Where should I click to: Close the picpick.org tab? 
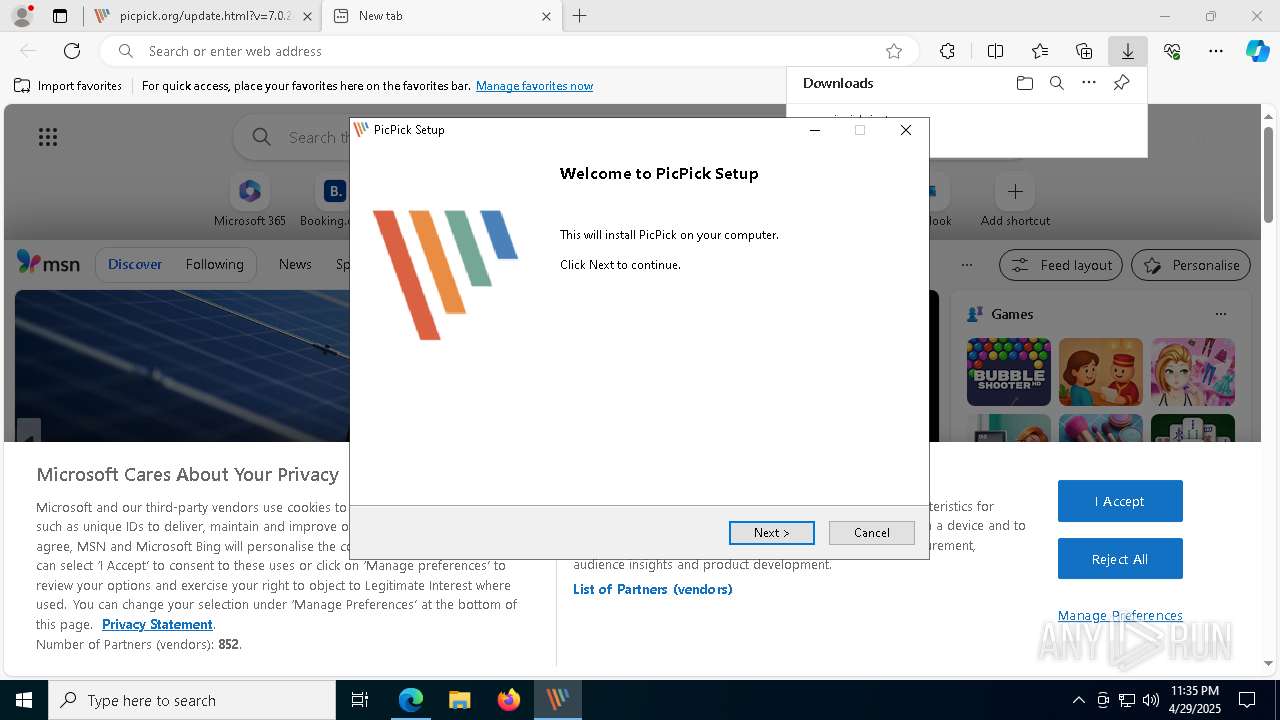coord(307,16)
